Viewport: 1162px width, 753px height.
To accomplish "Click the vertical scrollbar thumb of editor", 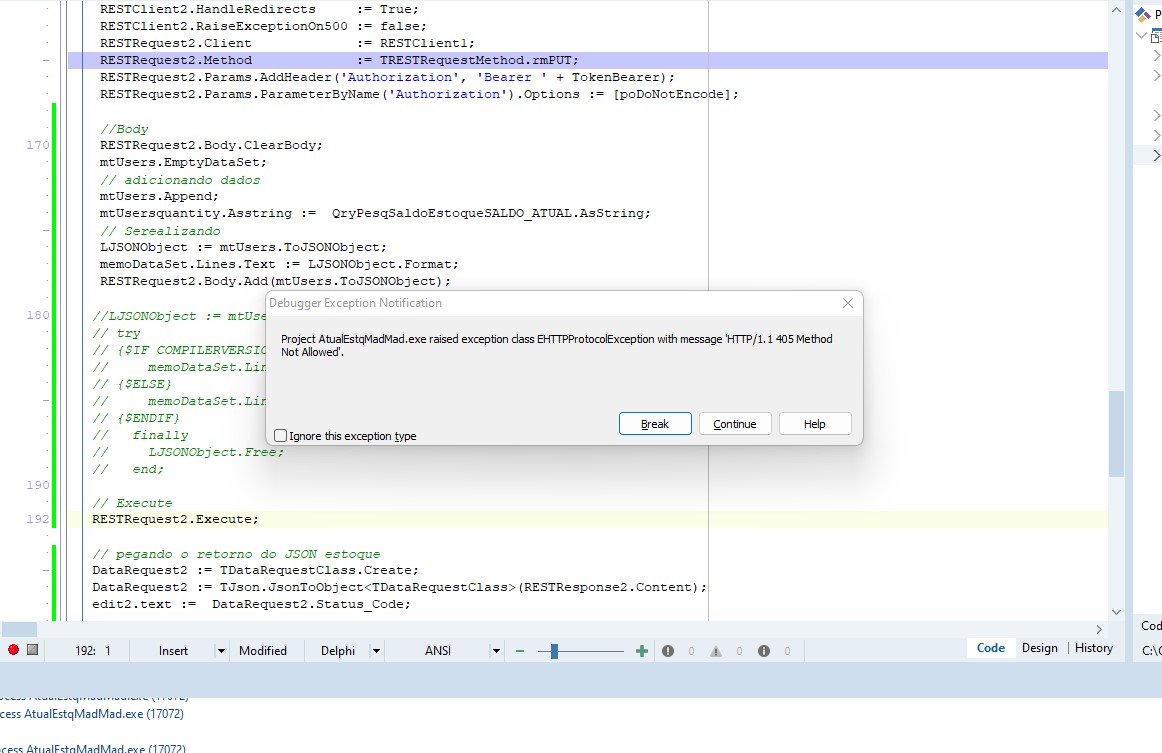I will pos(1116,434).
